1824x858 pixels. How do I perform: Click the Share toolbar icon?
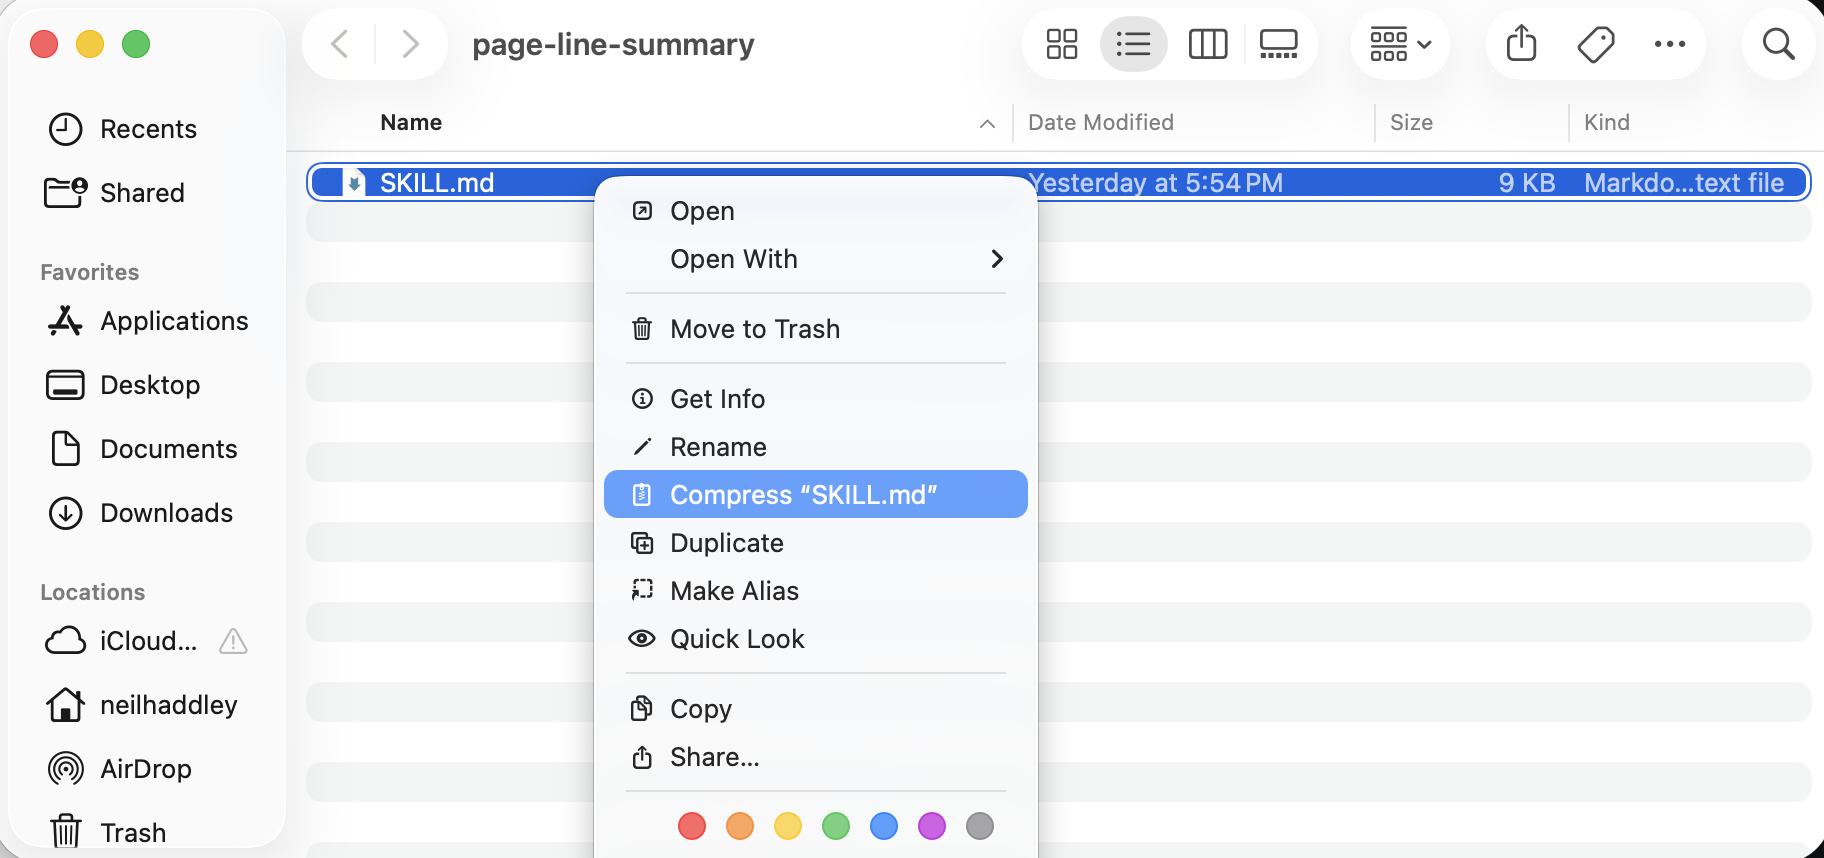click(1521, 44)
